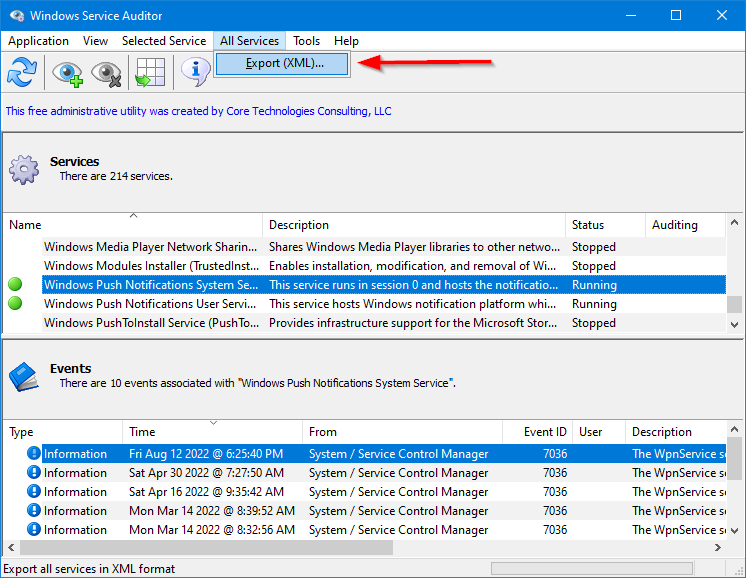Open the Help menu
Image resolution: width=746 pixels, height=578 pixels.
pyautogui.click(x=346, y=41)
